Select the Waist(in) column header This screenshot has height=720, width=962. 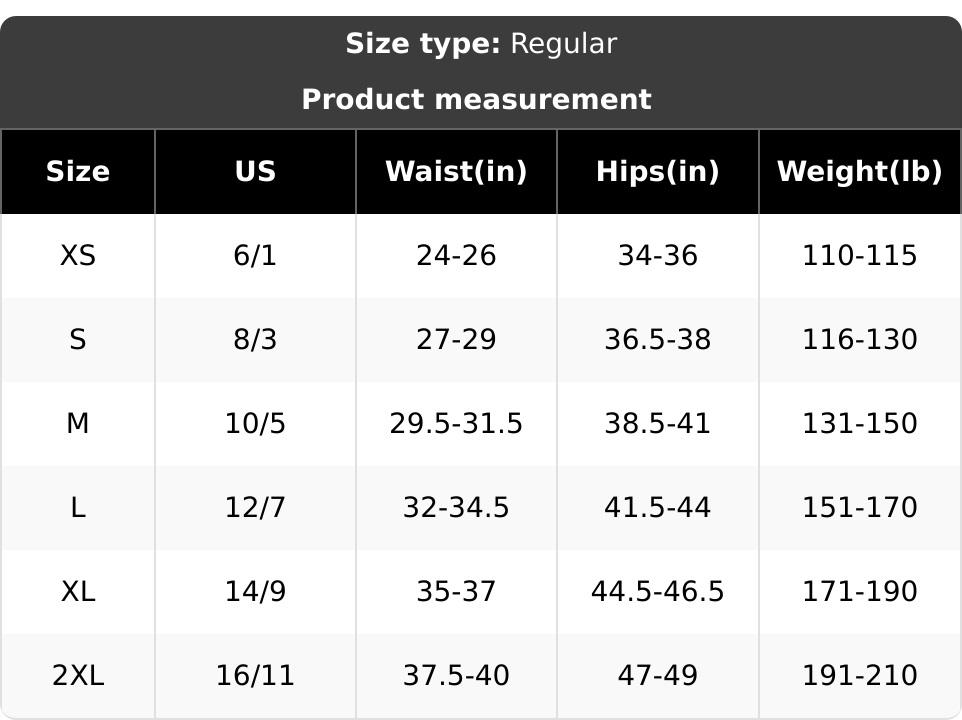coord(456,172)
